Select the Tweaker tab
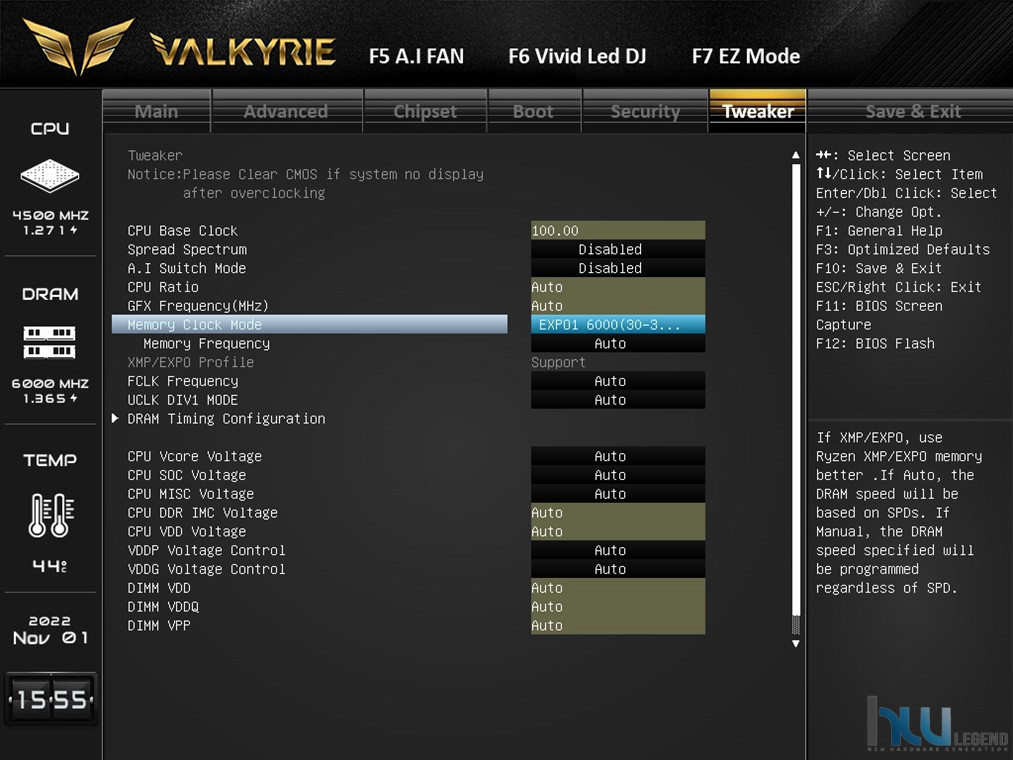This screenshot has height=760, width=1013. (x=758, y=111)
